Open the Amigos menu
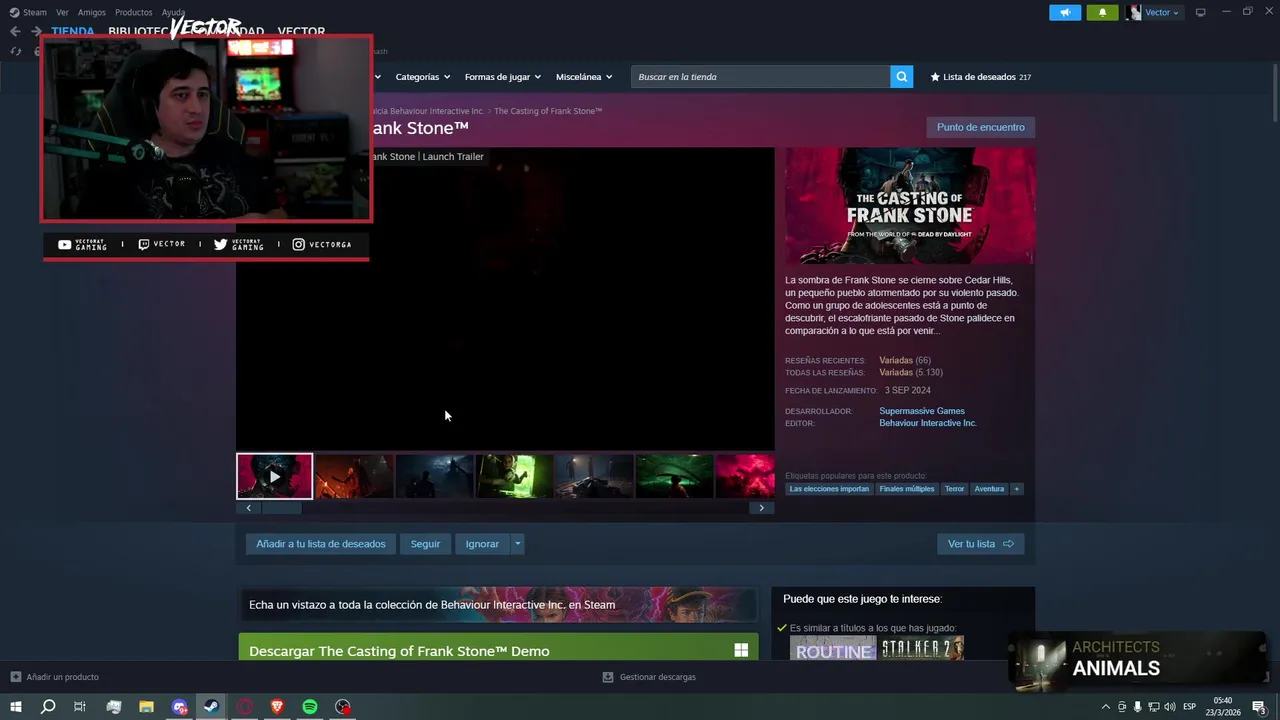Screen dimensions: 1280x720 point(92,12)
